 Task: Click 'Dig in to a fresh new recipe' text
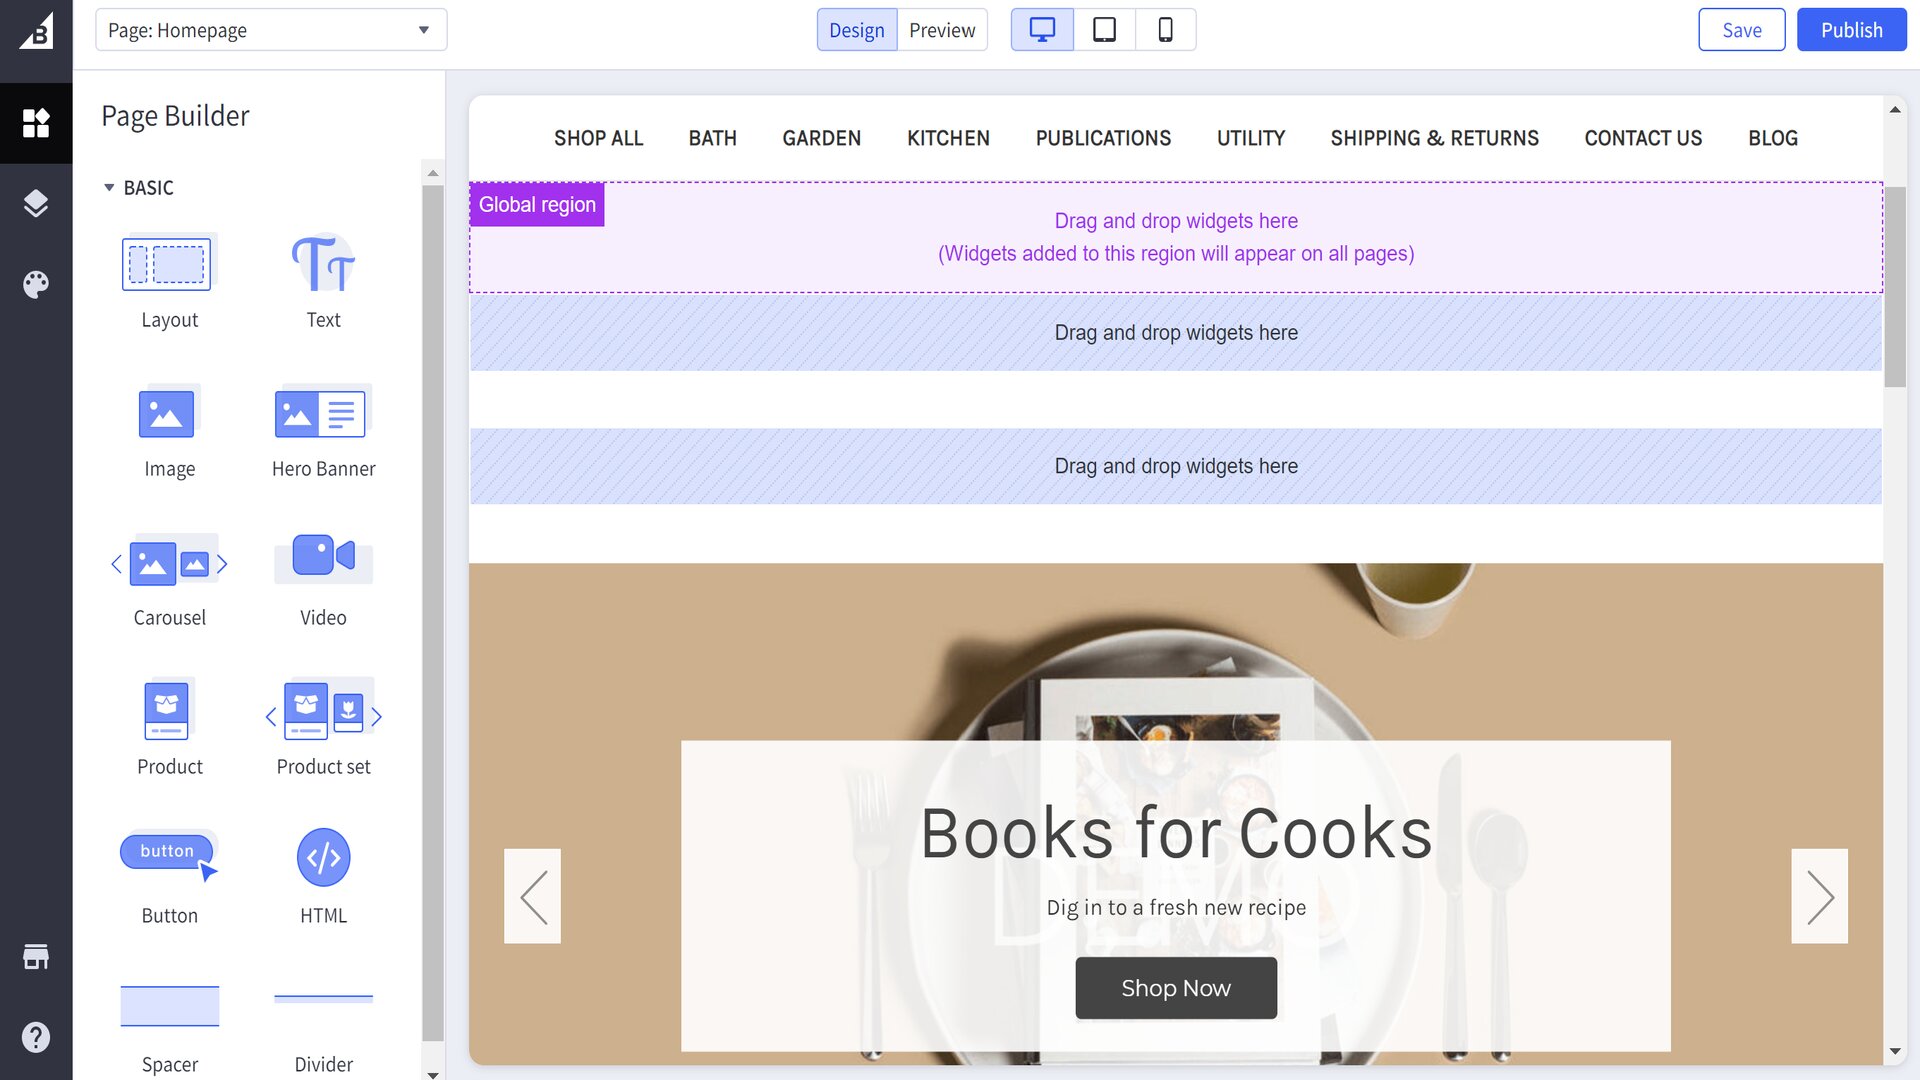point(1176,907)
